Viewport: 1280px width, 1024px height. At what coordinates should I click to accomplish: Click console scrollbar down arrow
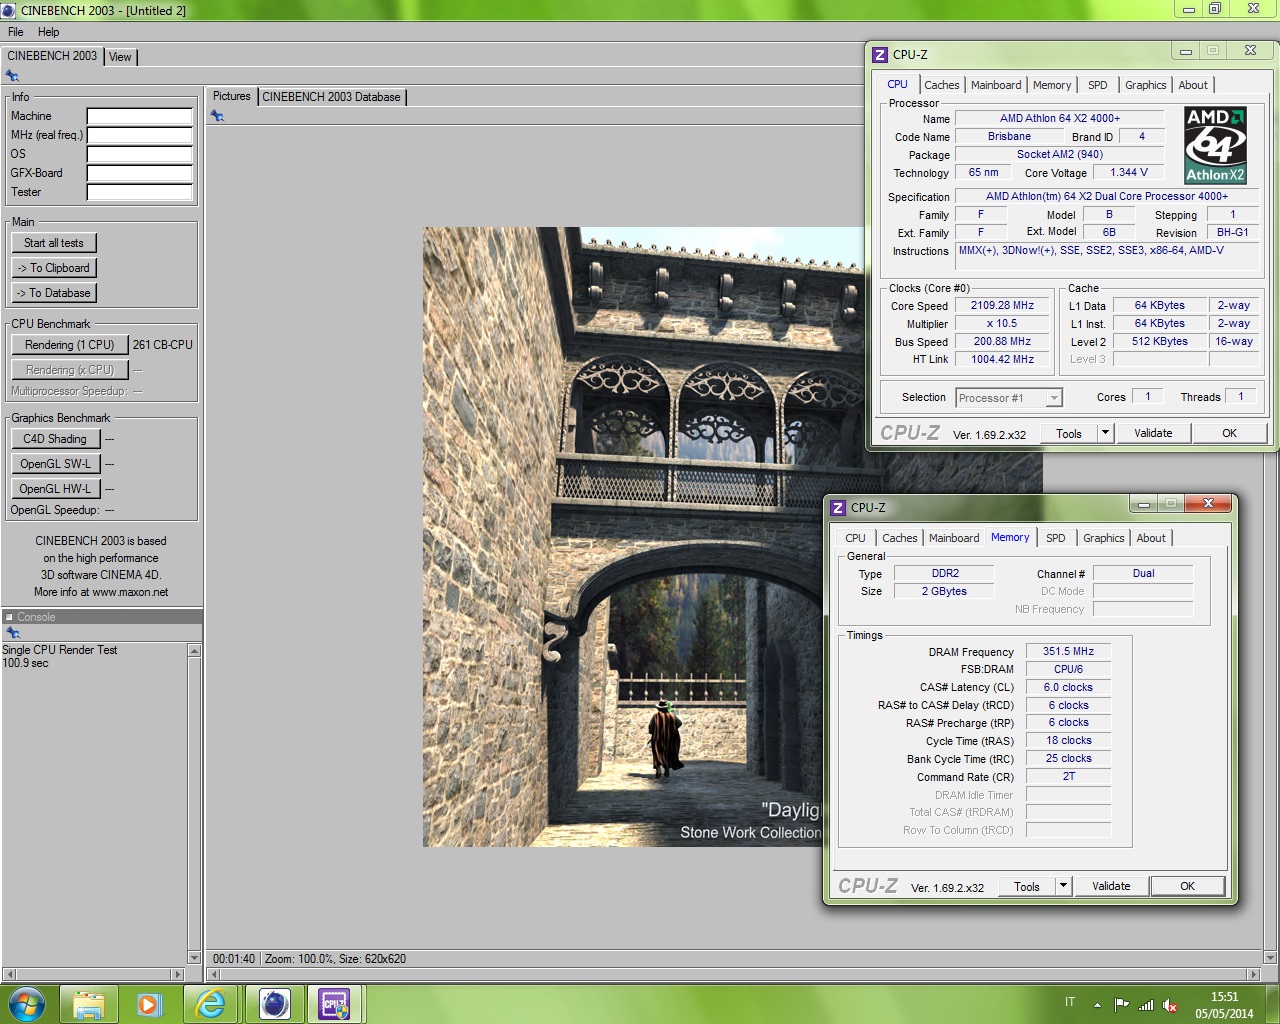(194, 958)
